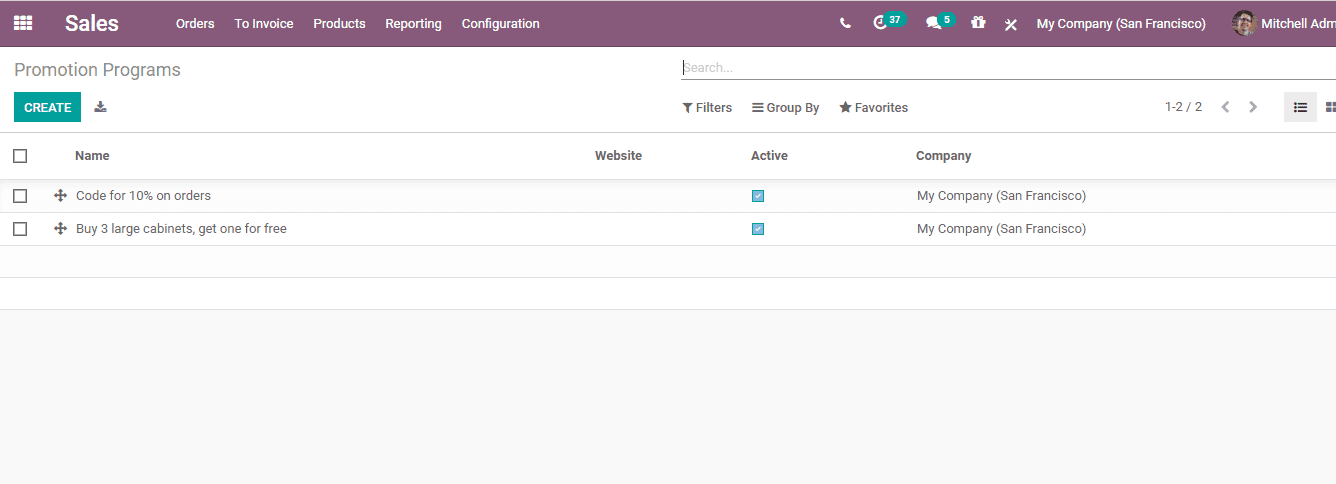Sort by the Website column header
The height and width of the screenshot is (484, 1336).
pos(618,156)
